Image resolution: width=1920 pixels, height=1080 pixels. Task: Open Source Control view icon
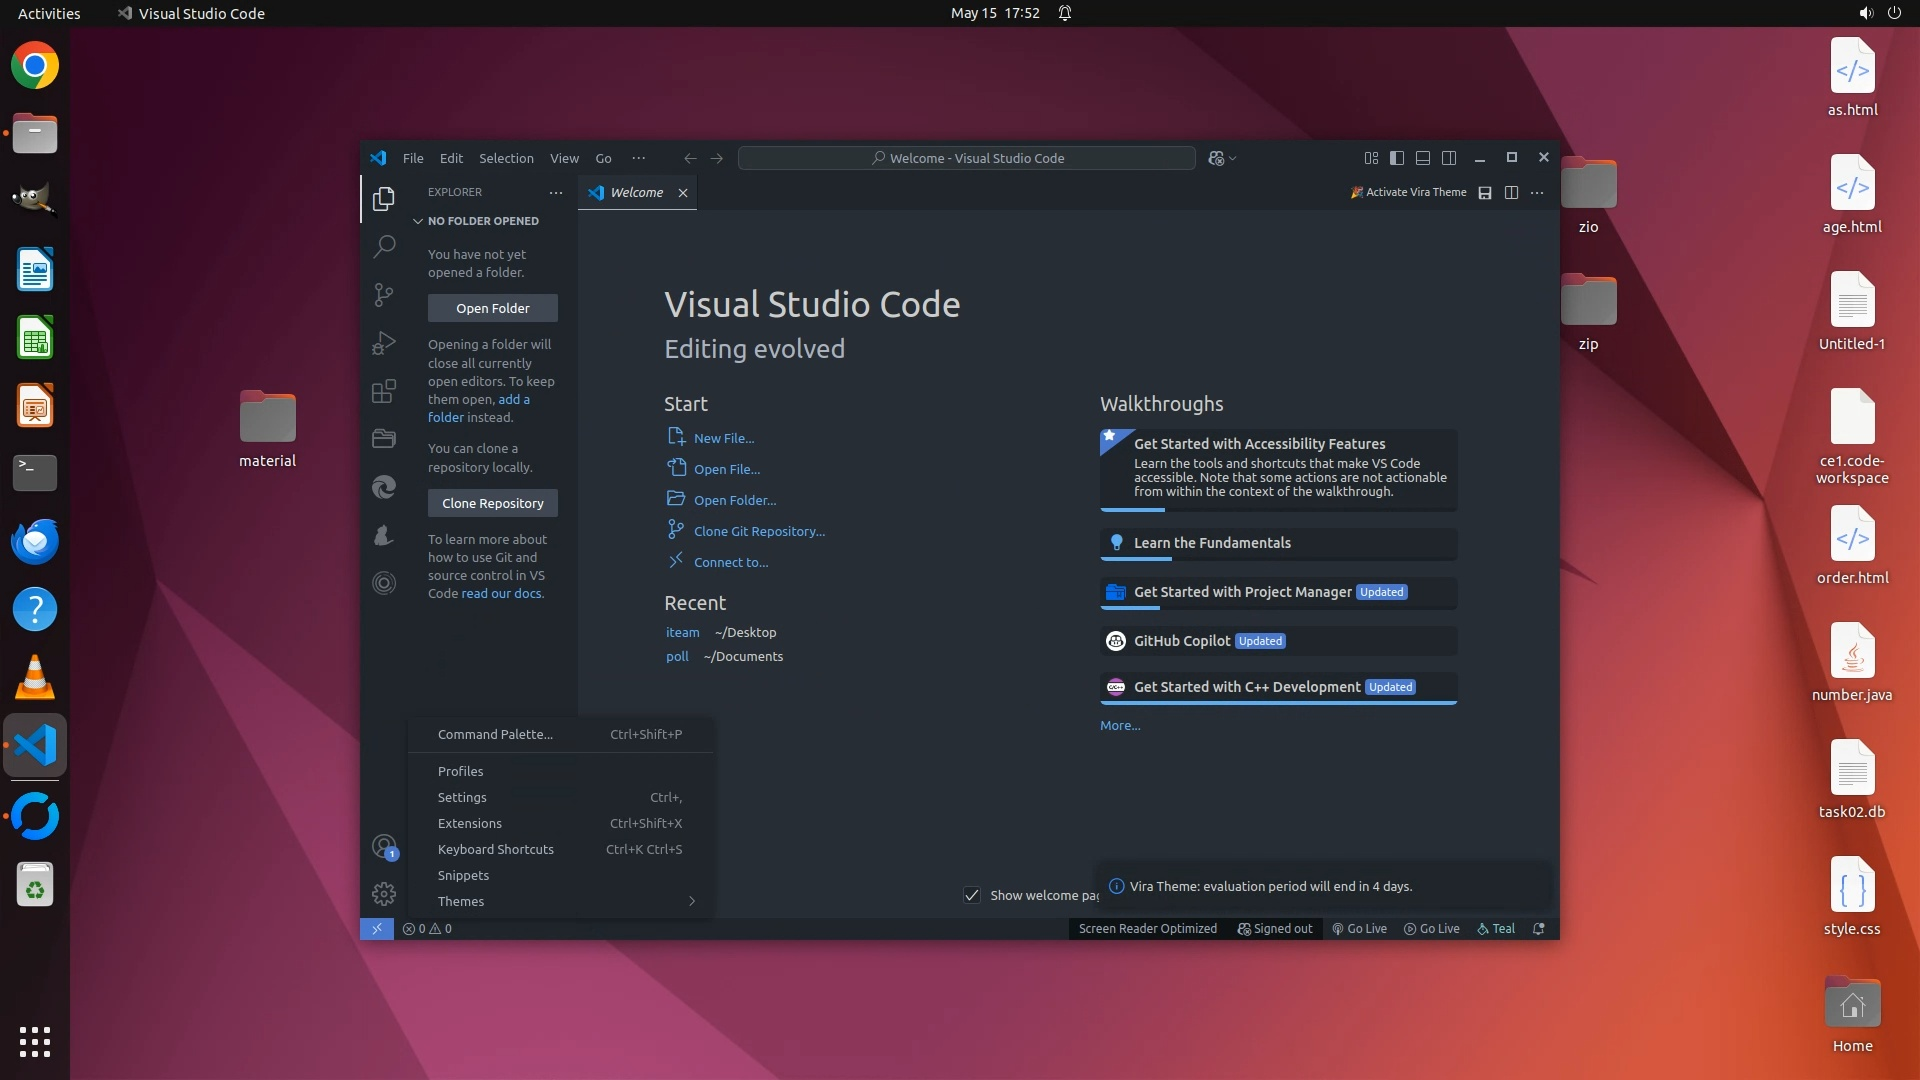384,295
